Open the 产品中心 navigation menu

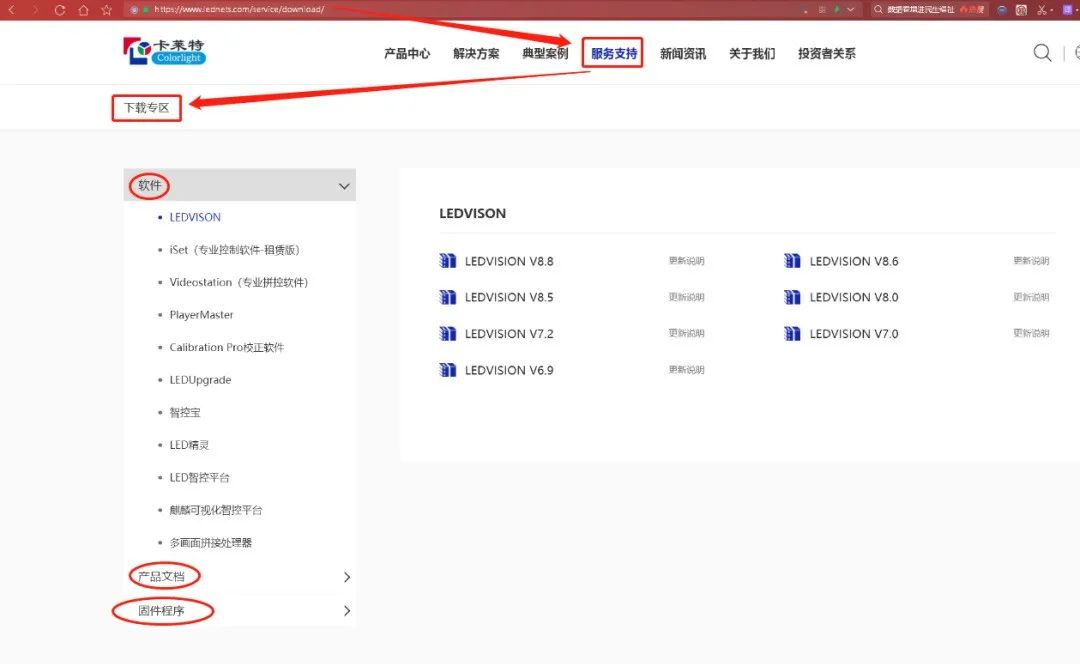pos(407,54)
